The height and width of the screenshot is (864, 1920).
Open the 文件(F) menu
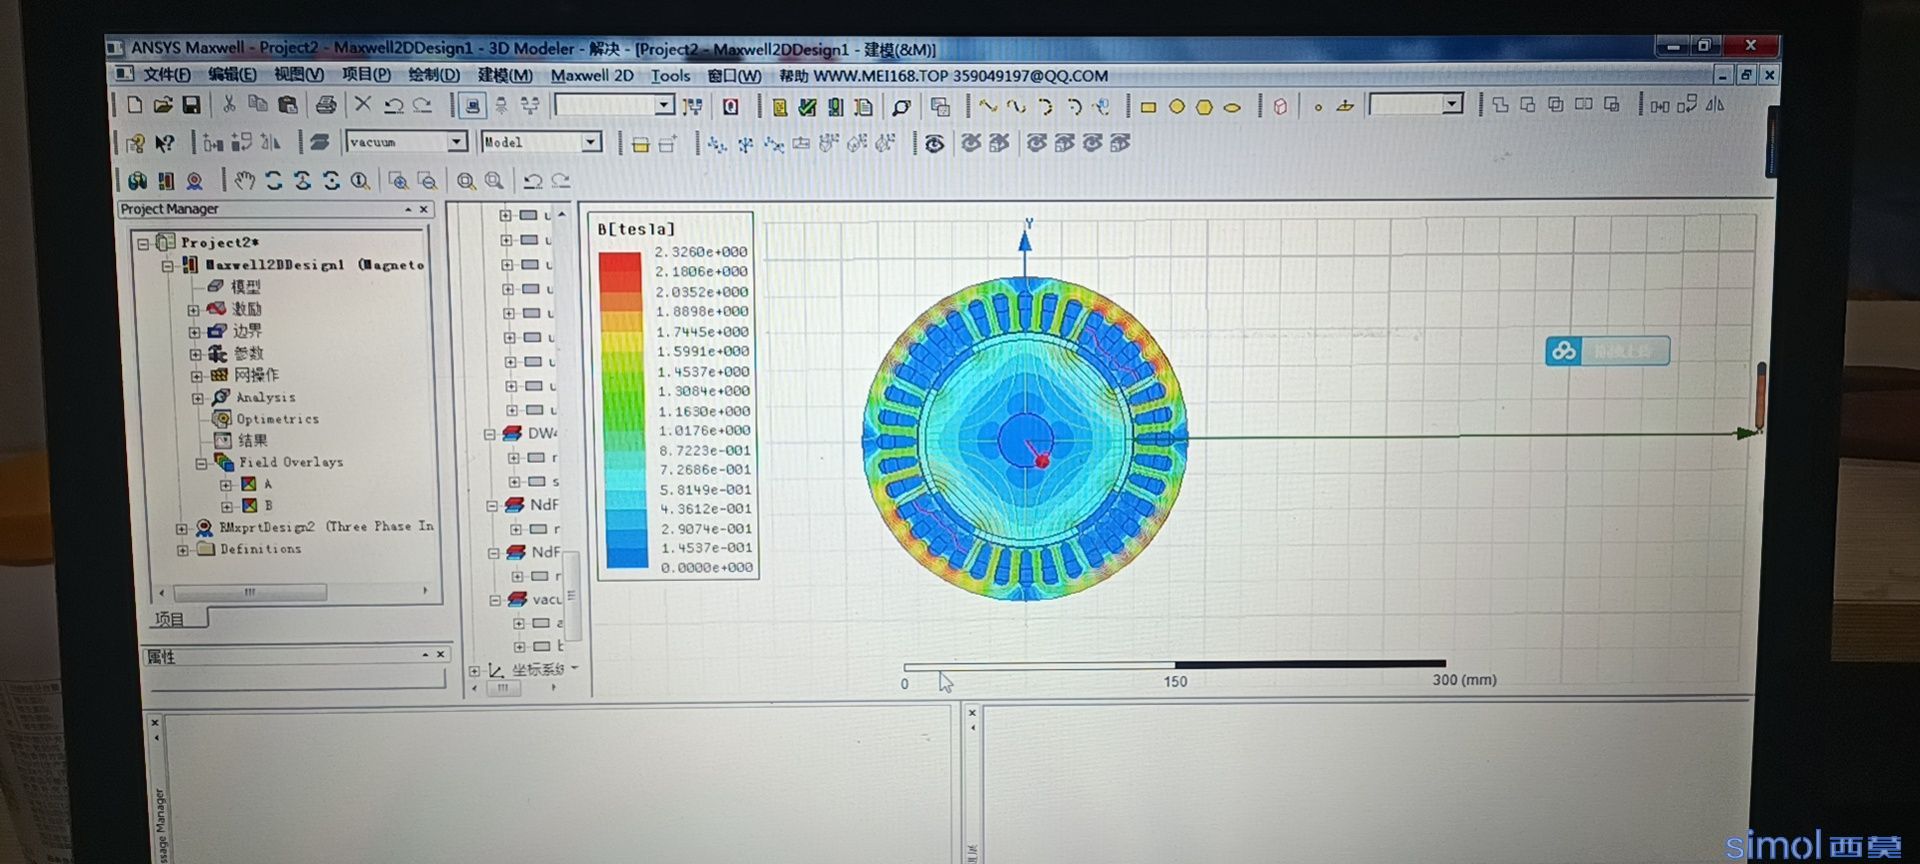pyautogui.click(x=166, y=75)
